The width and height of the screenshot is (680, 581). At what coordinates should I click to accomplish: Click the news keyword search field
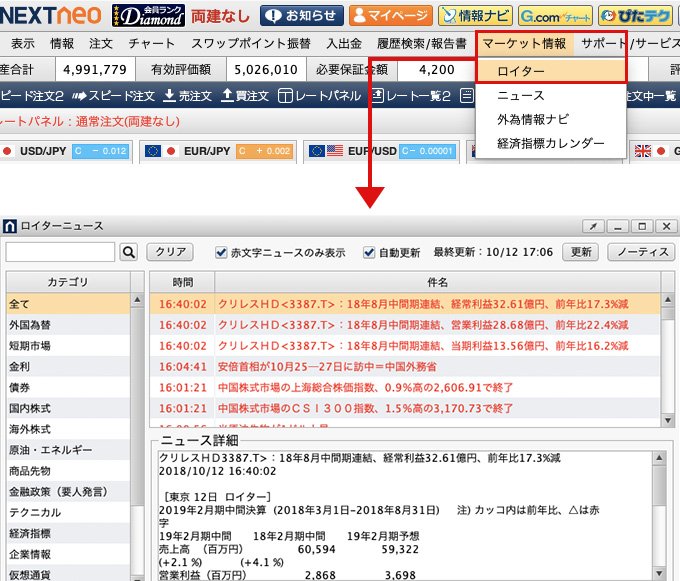tap(60, 252)
